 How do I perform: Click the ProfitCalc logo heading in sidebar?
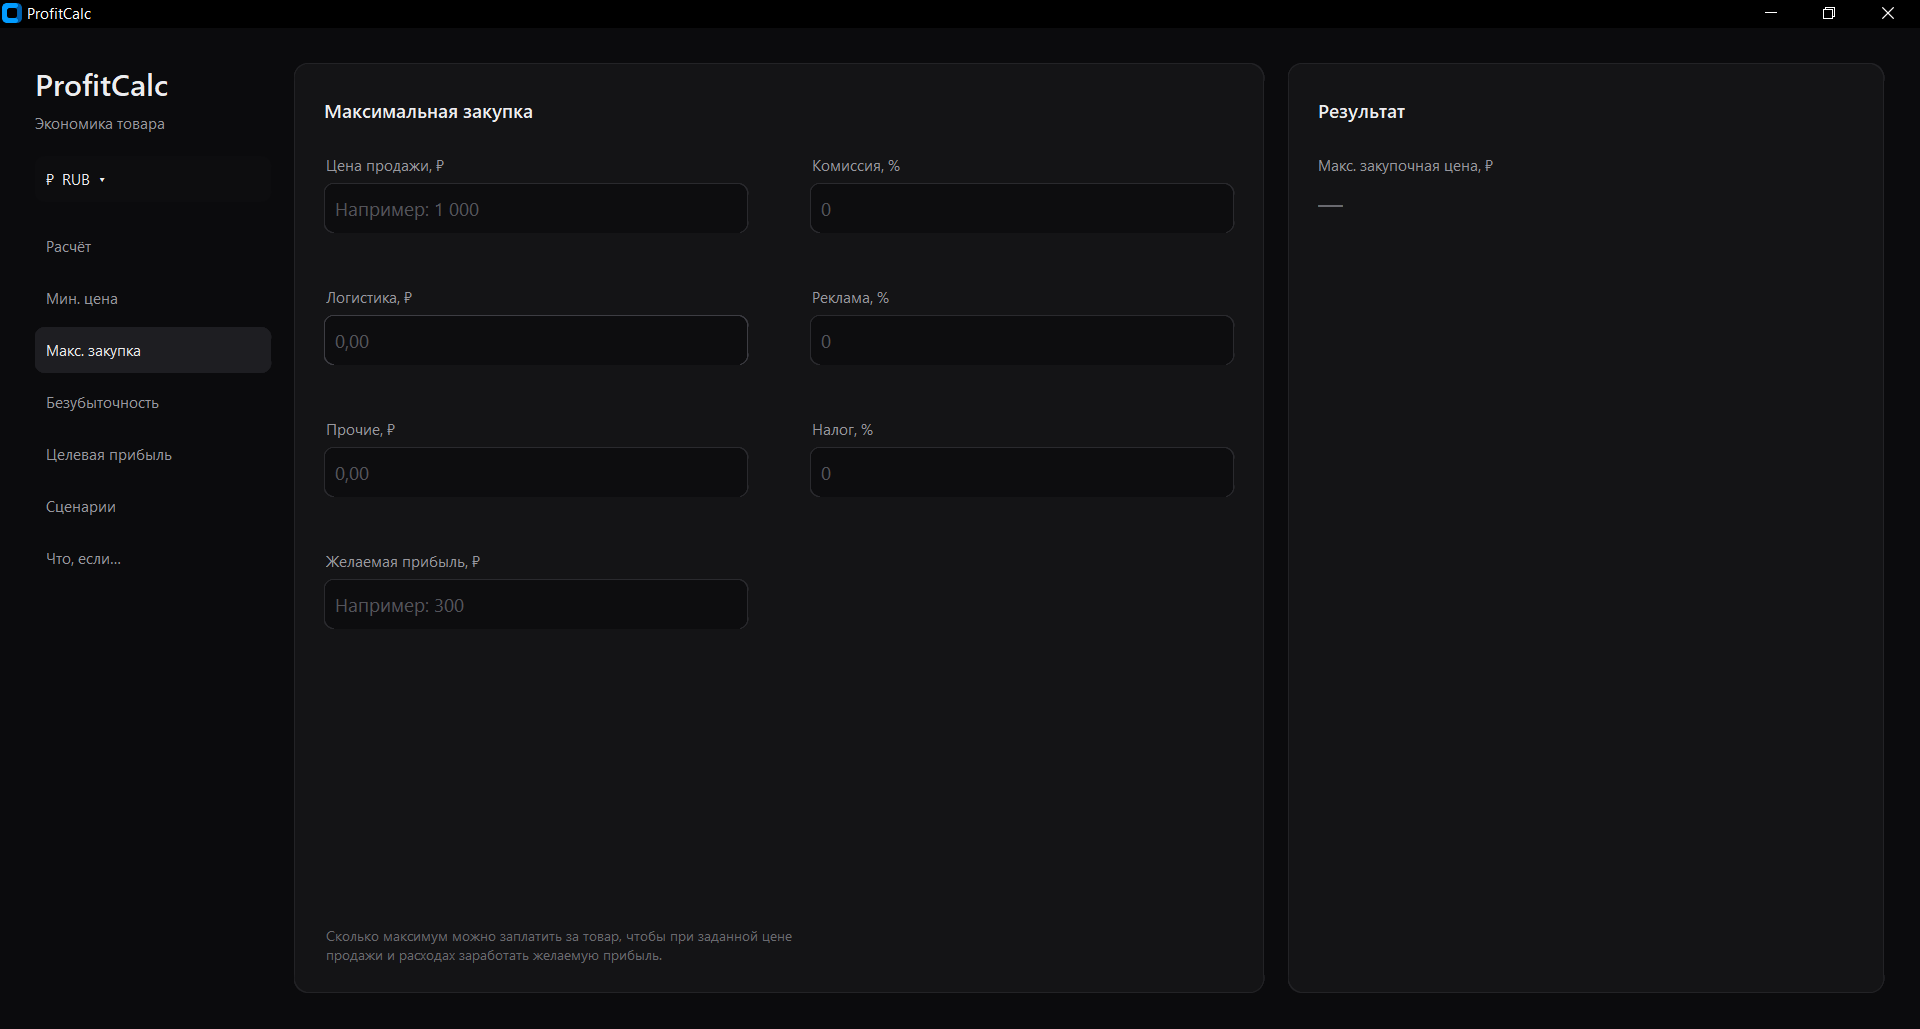102,86
